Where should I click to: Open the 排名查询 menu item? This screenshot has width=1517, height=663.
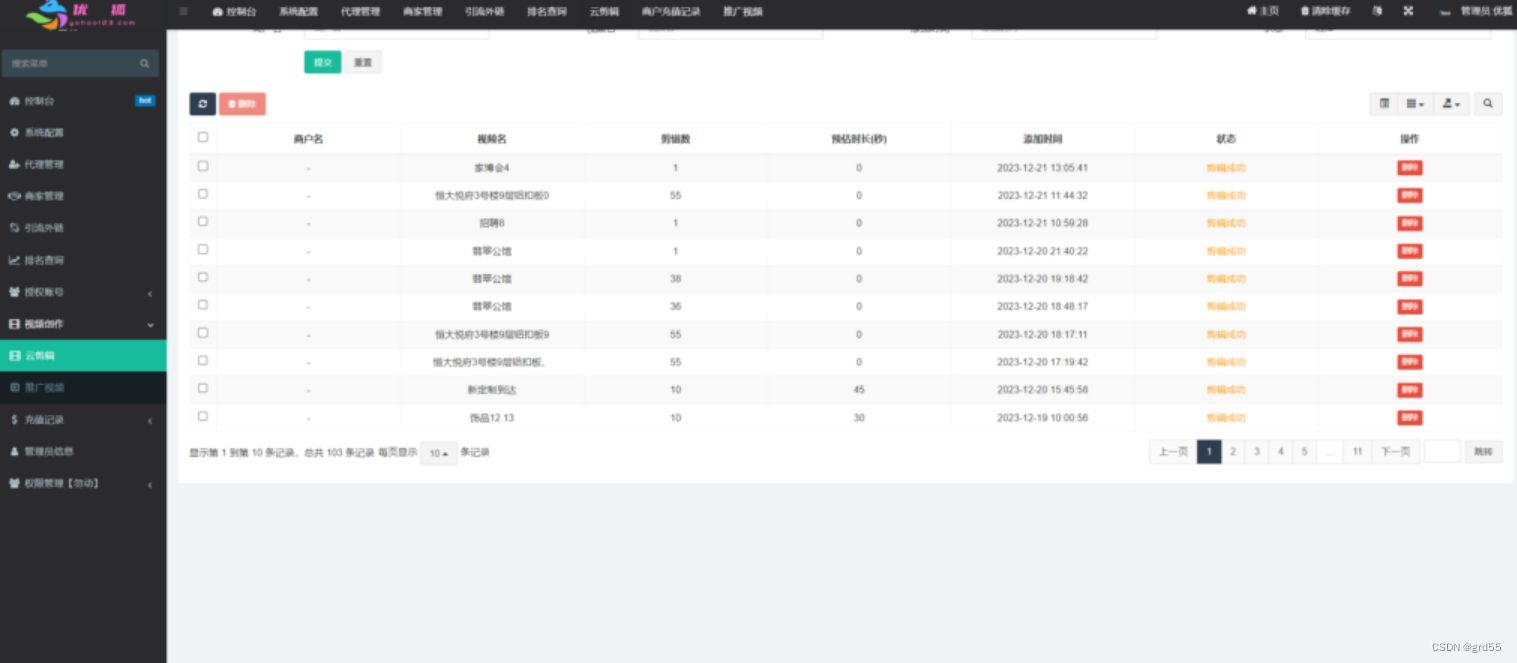(x=546, y=11)
